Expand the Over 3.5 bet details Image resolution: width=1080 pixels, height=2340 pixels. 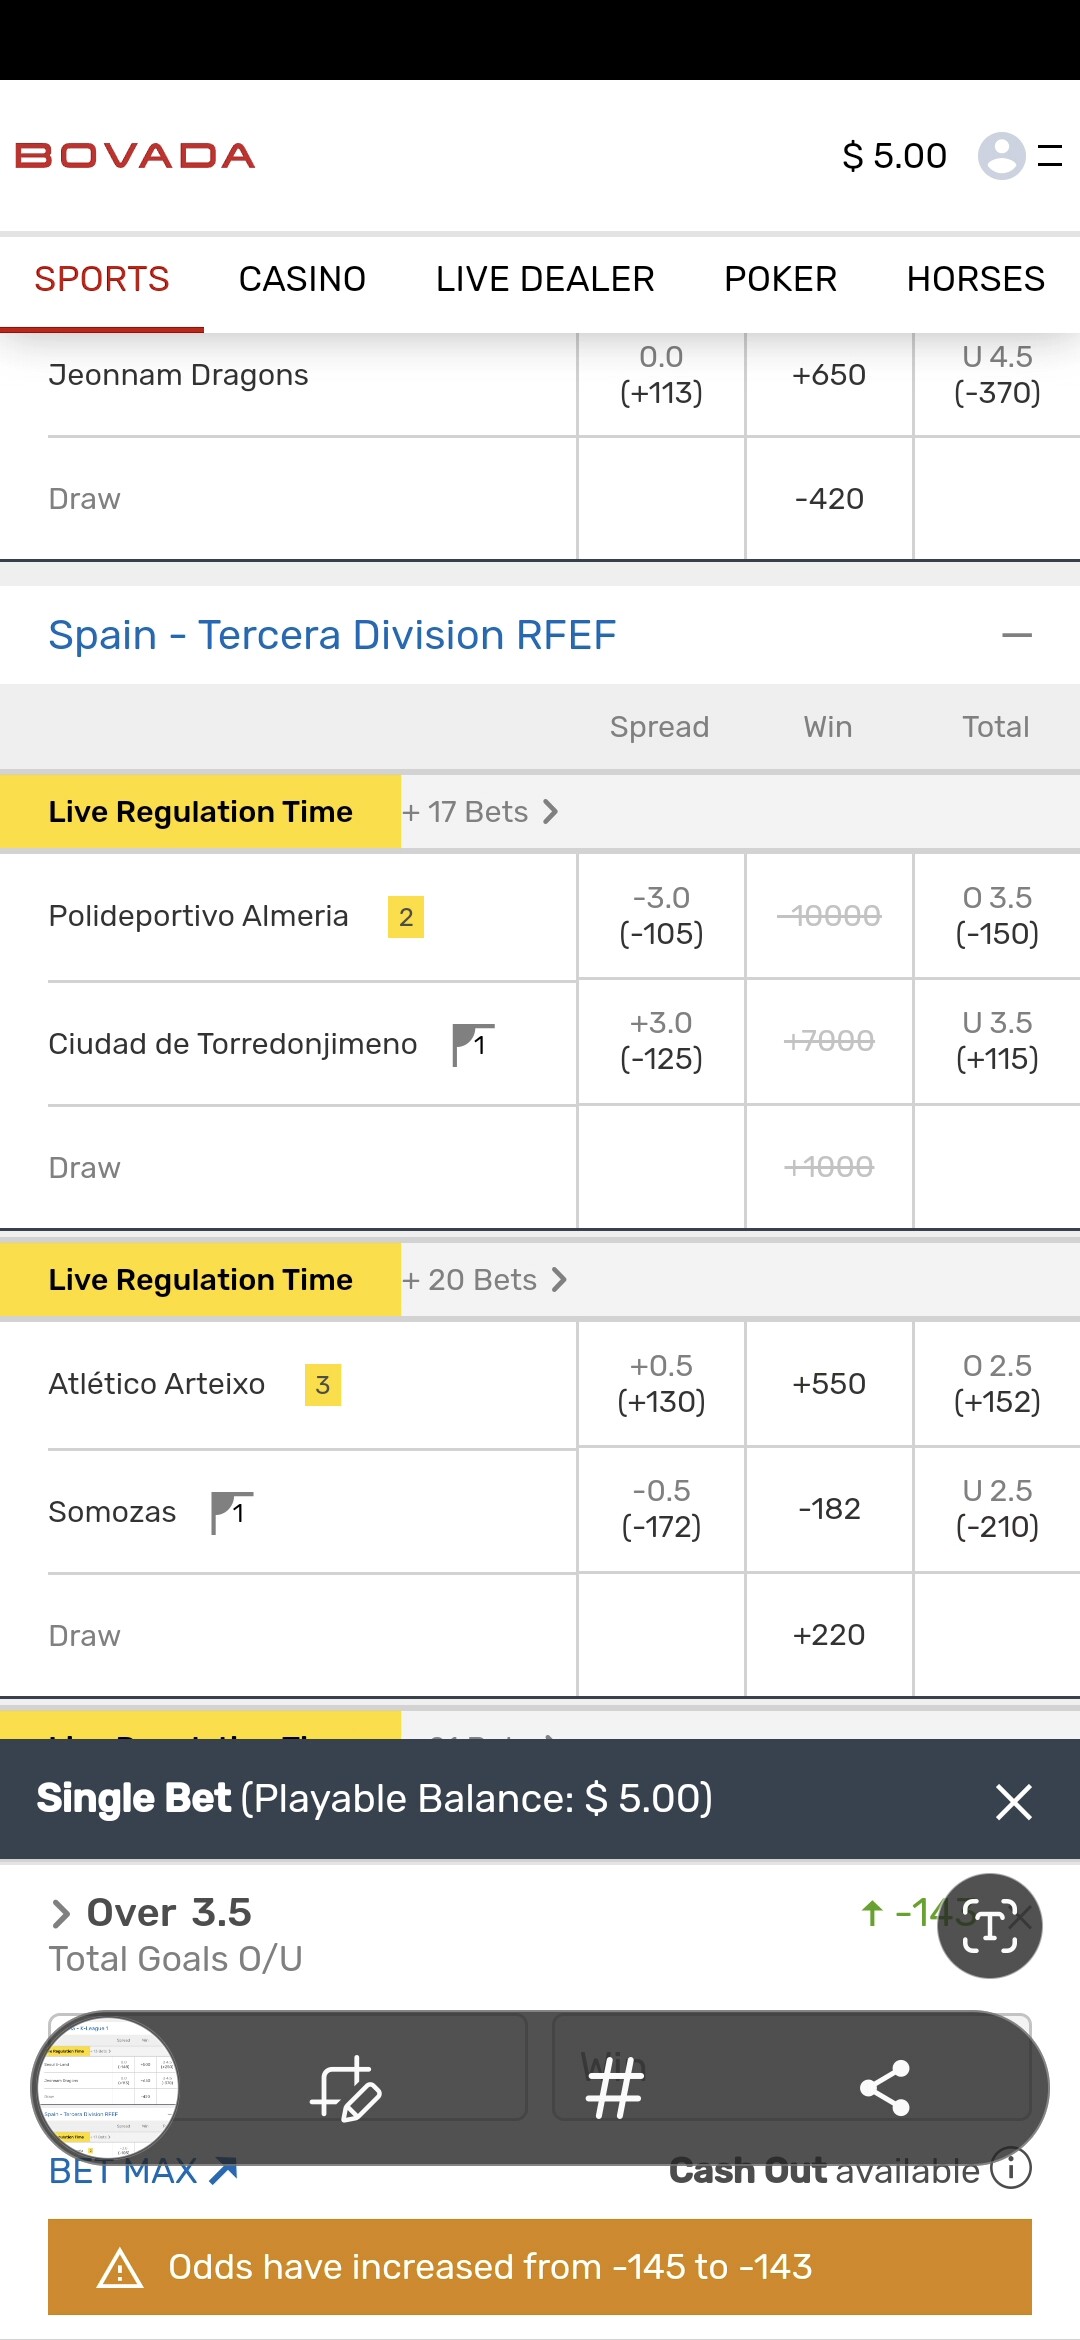62,1913
